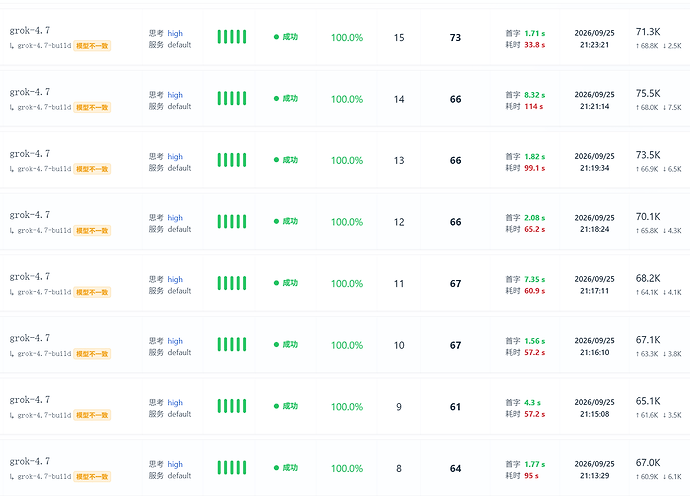Click the blue high link in row 15

[175, 33]
